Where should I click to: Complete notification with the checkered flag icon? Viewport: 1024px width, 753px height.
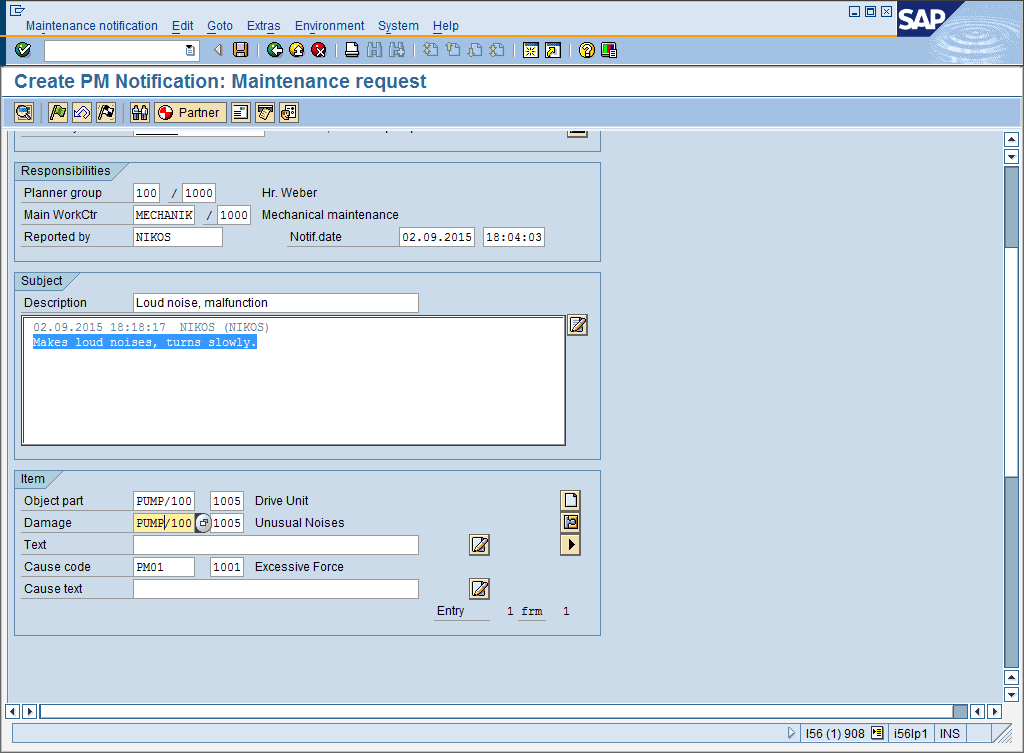(106, 112)
